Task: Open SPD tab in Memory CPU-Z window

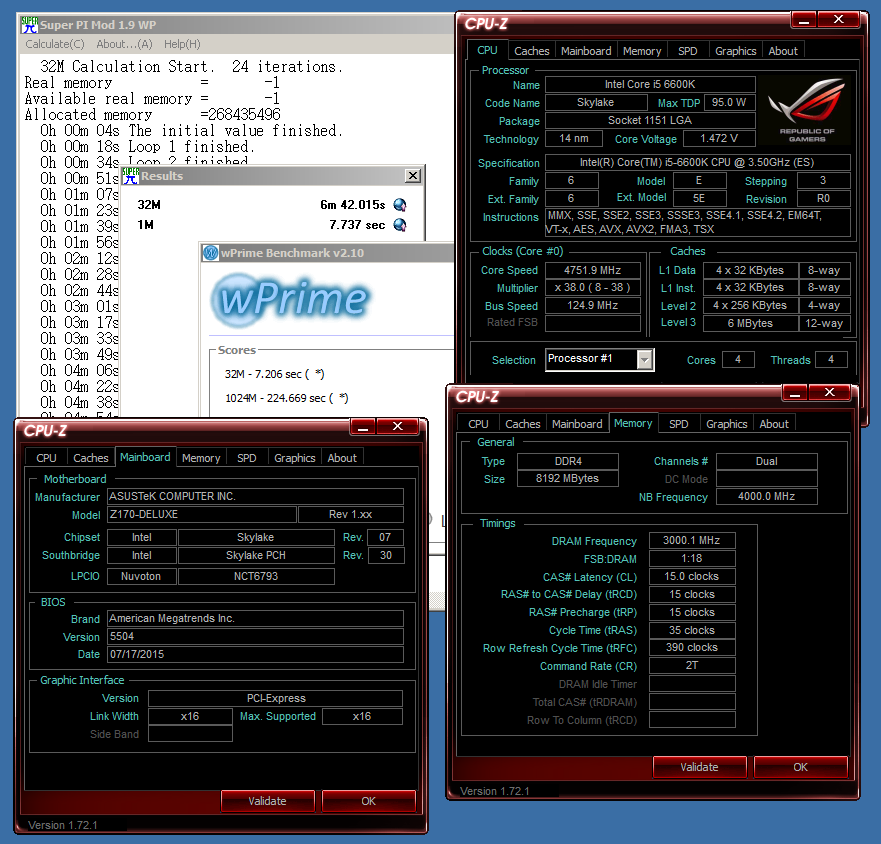Action: (x=679, y=424)
